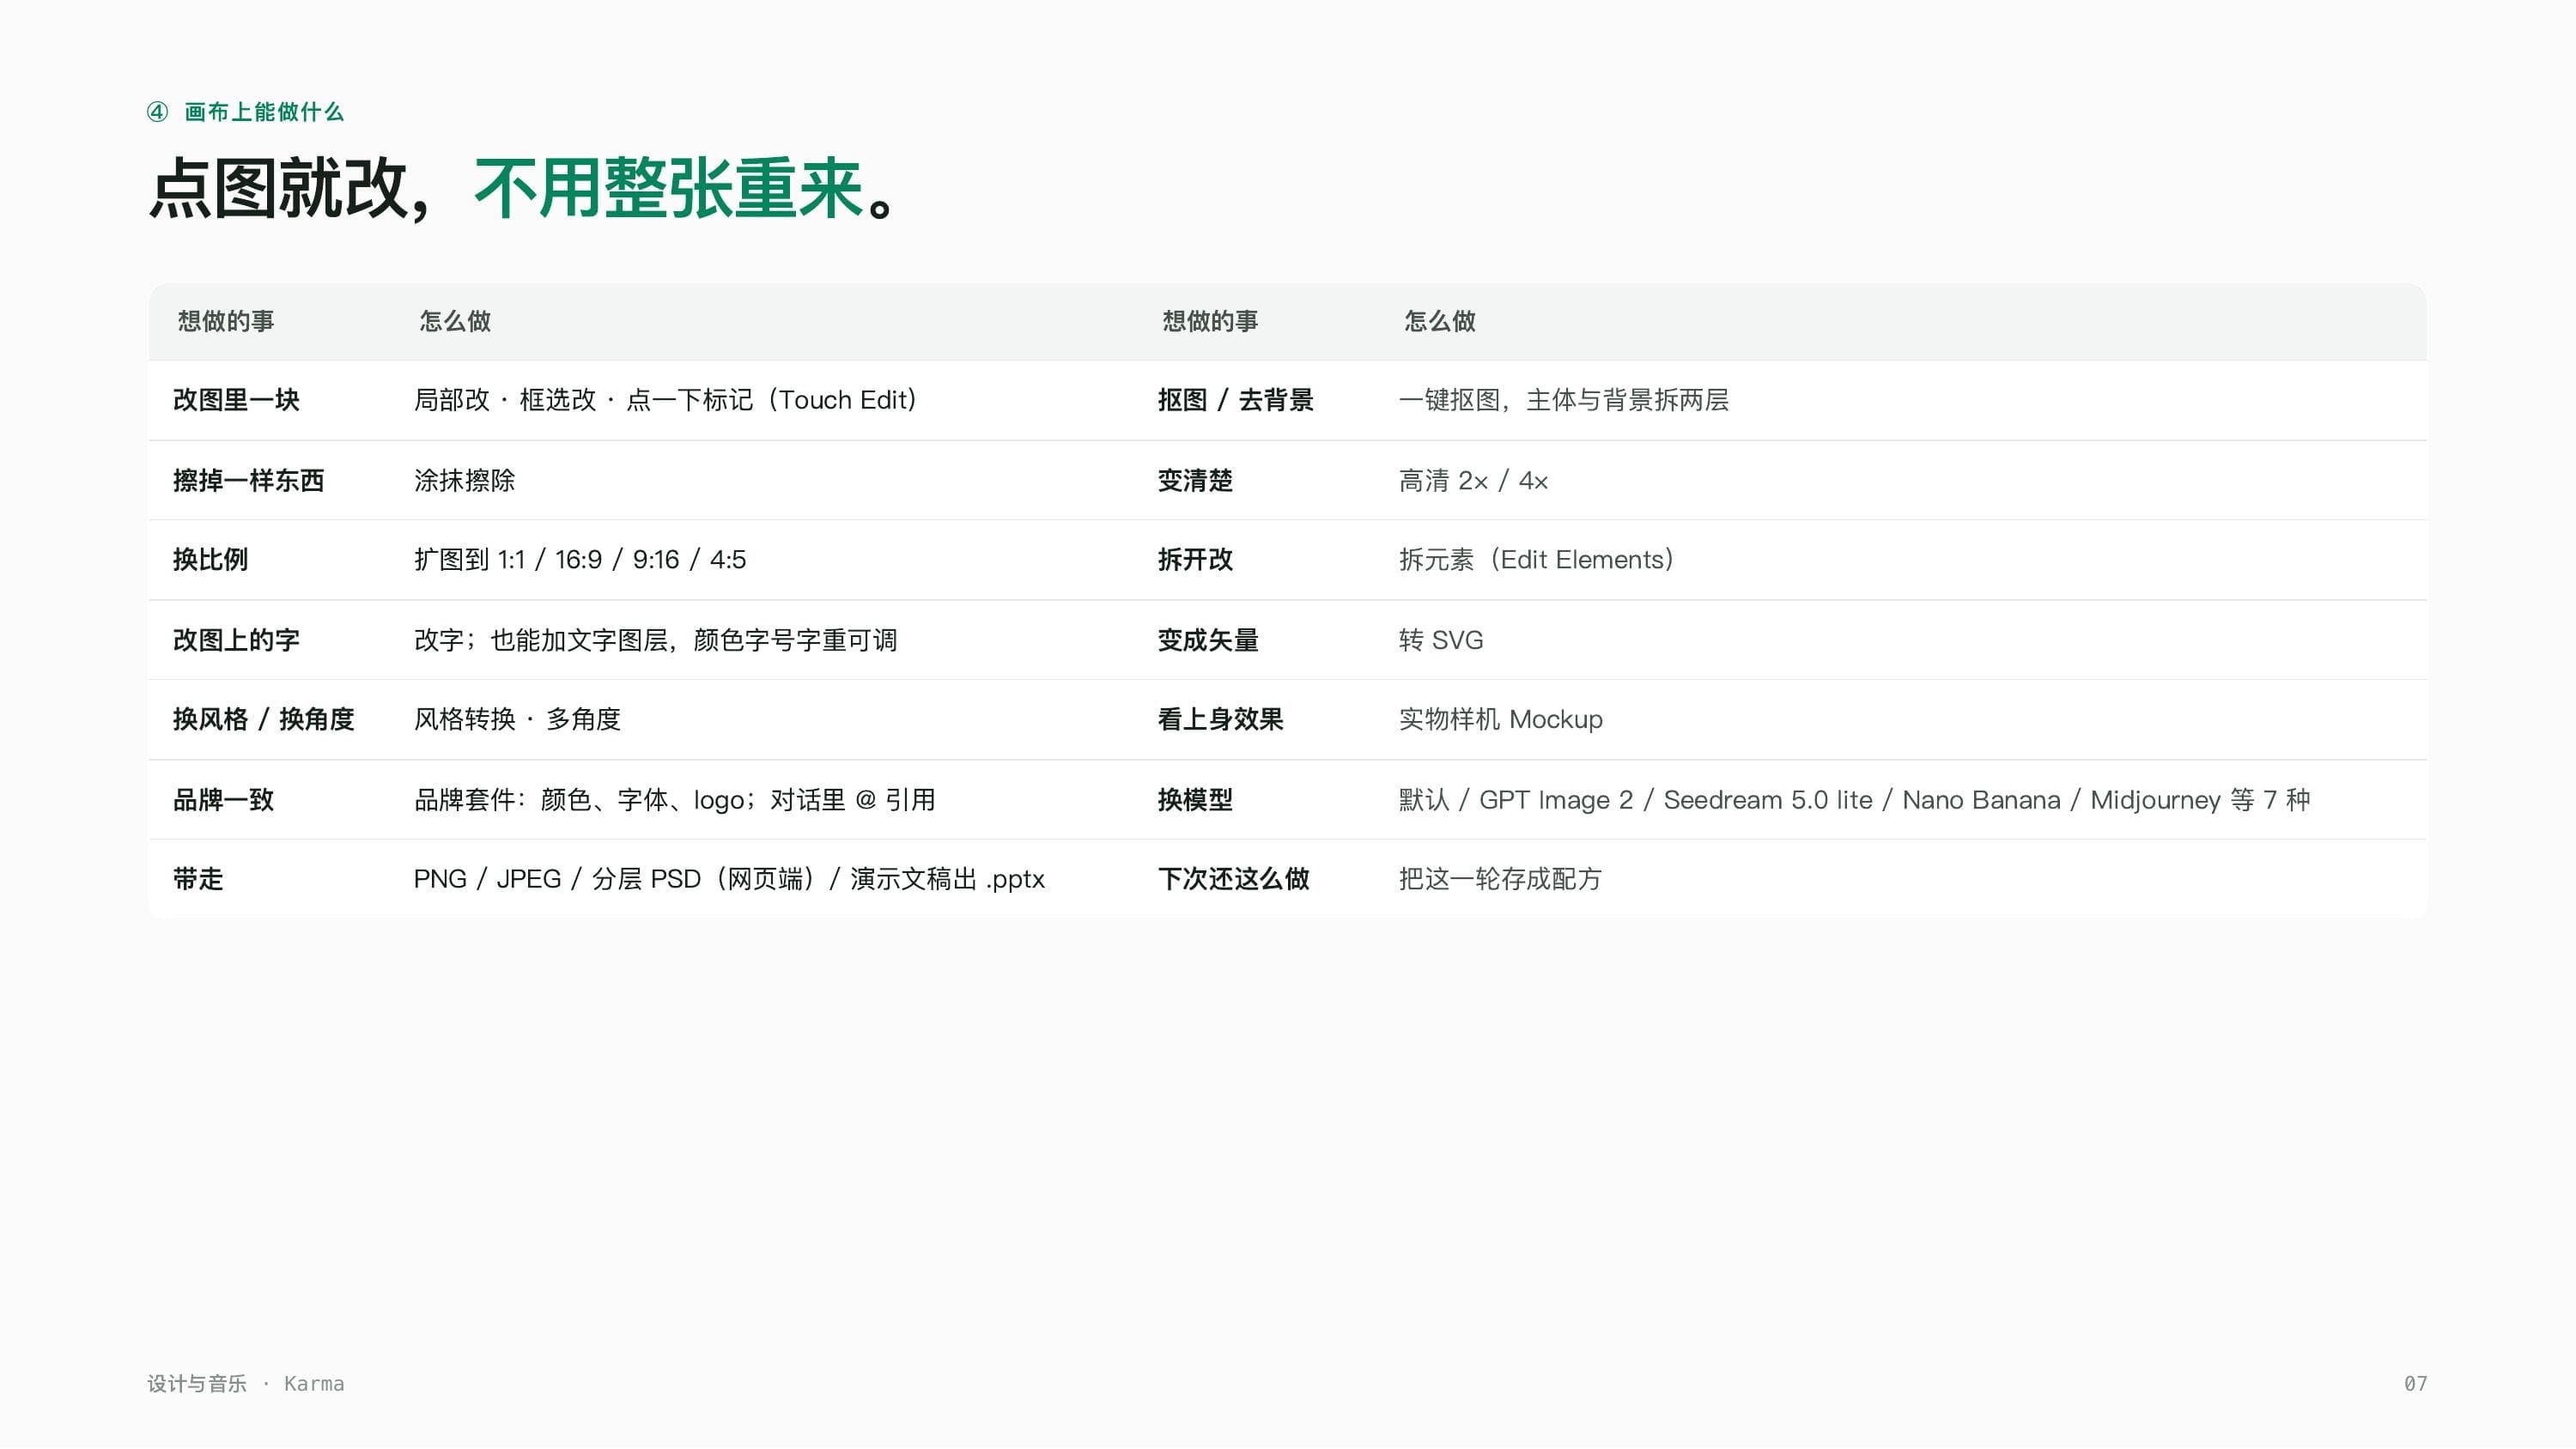Click the row label '变成矢量'
The height and width of the screenshot is (1449, 2576).
(x=1208, y=640)
